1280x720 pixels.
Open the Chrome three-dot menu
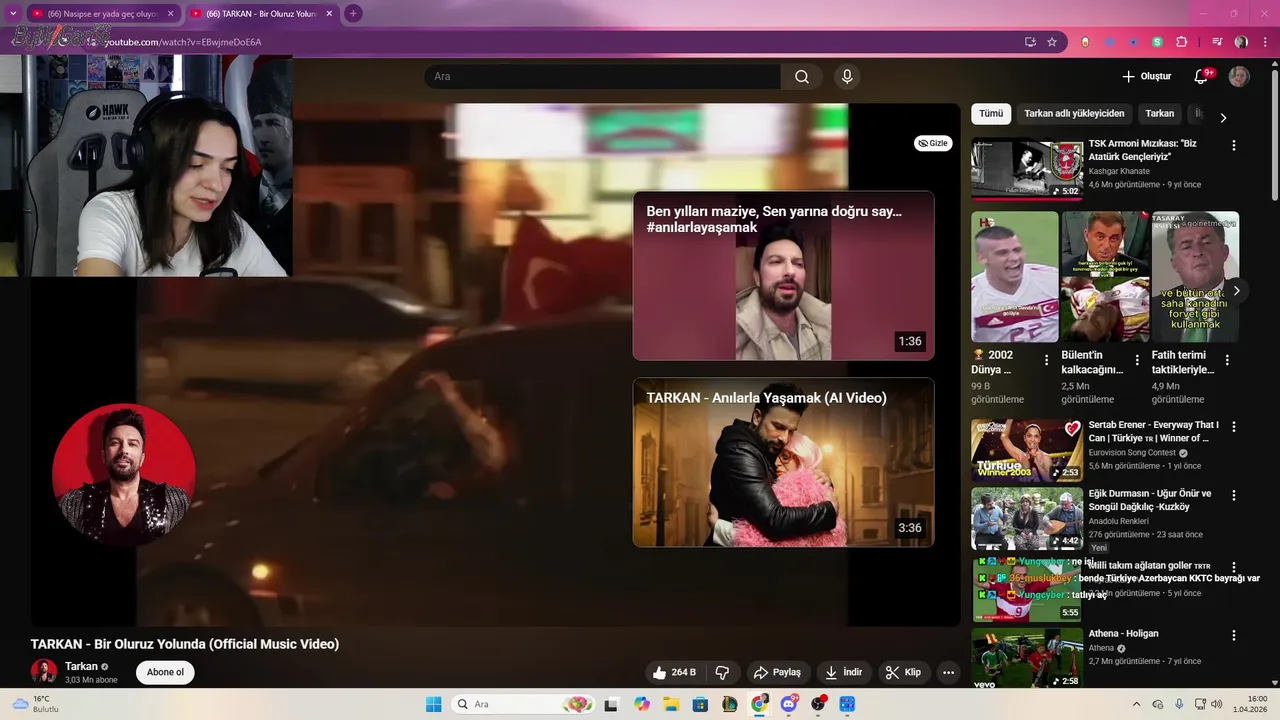pyautogui.click(x=1264, y=42)
